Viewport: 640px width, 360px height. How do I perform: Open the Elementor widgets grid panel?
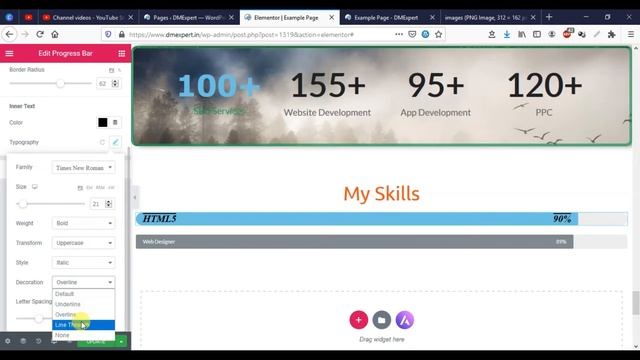tap(122, 53)
